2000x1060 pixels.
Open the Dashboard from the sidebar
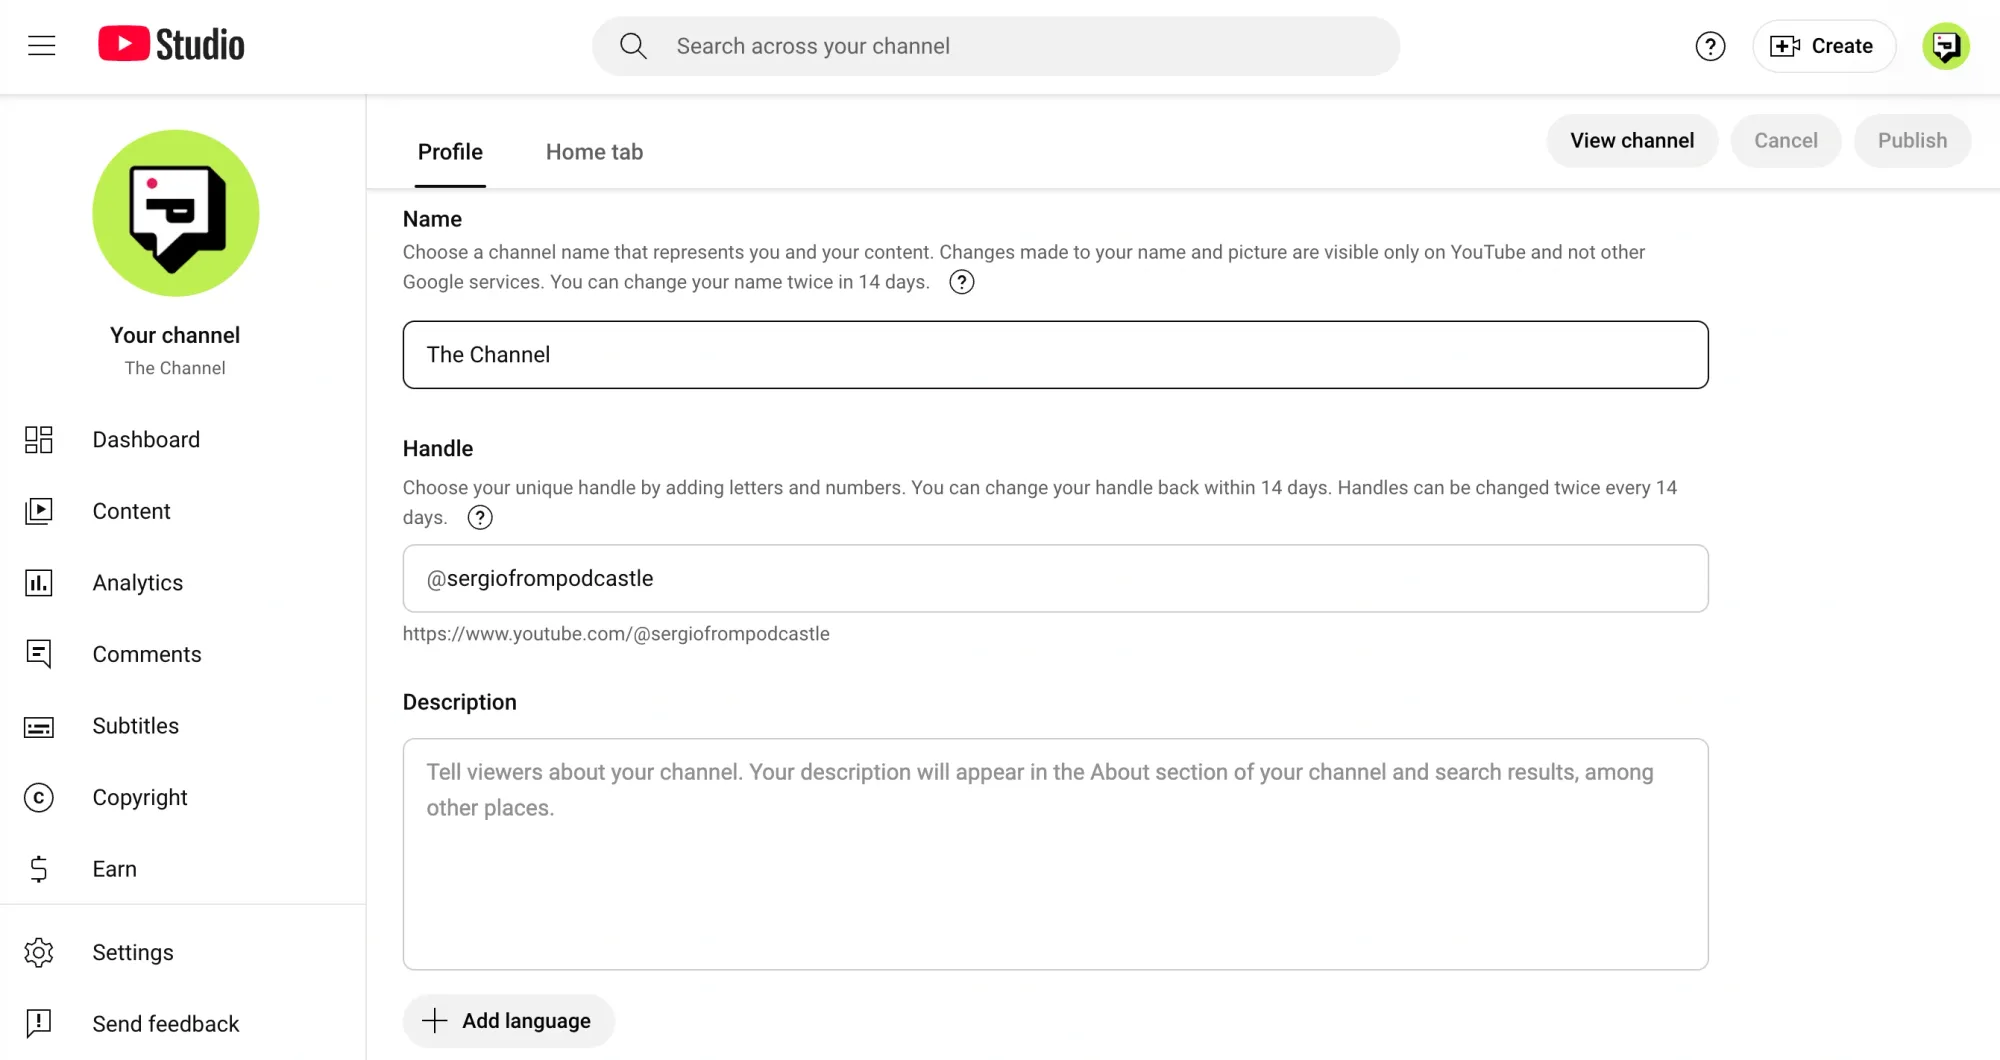[x=39, y=439]
